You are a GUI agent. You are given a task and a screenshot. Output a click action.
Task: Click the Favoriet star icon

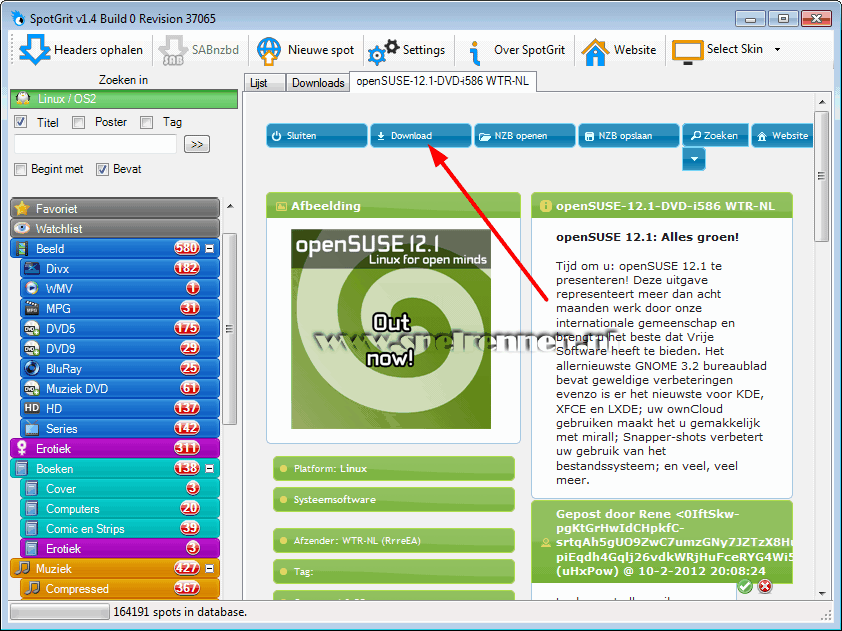tap(22, 208)
